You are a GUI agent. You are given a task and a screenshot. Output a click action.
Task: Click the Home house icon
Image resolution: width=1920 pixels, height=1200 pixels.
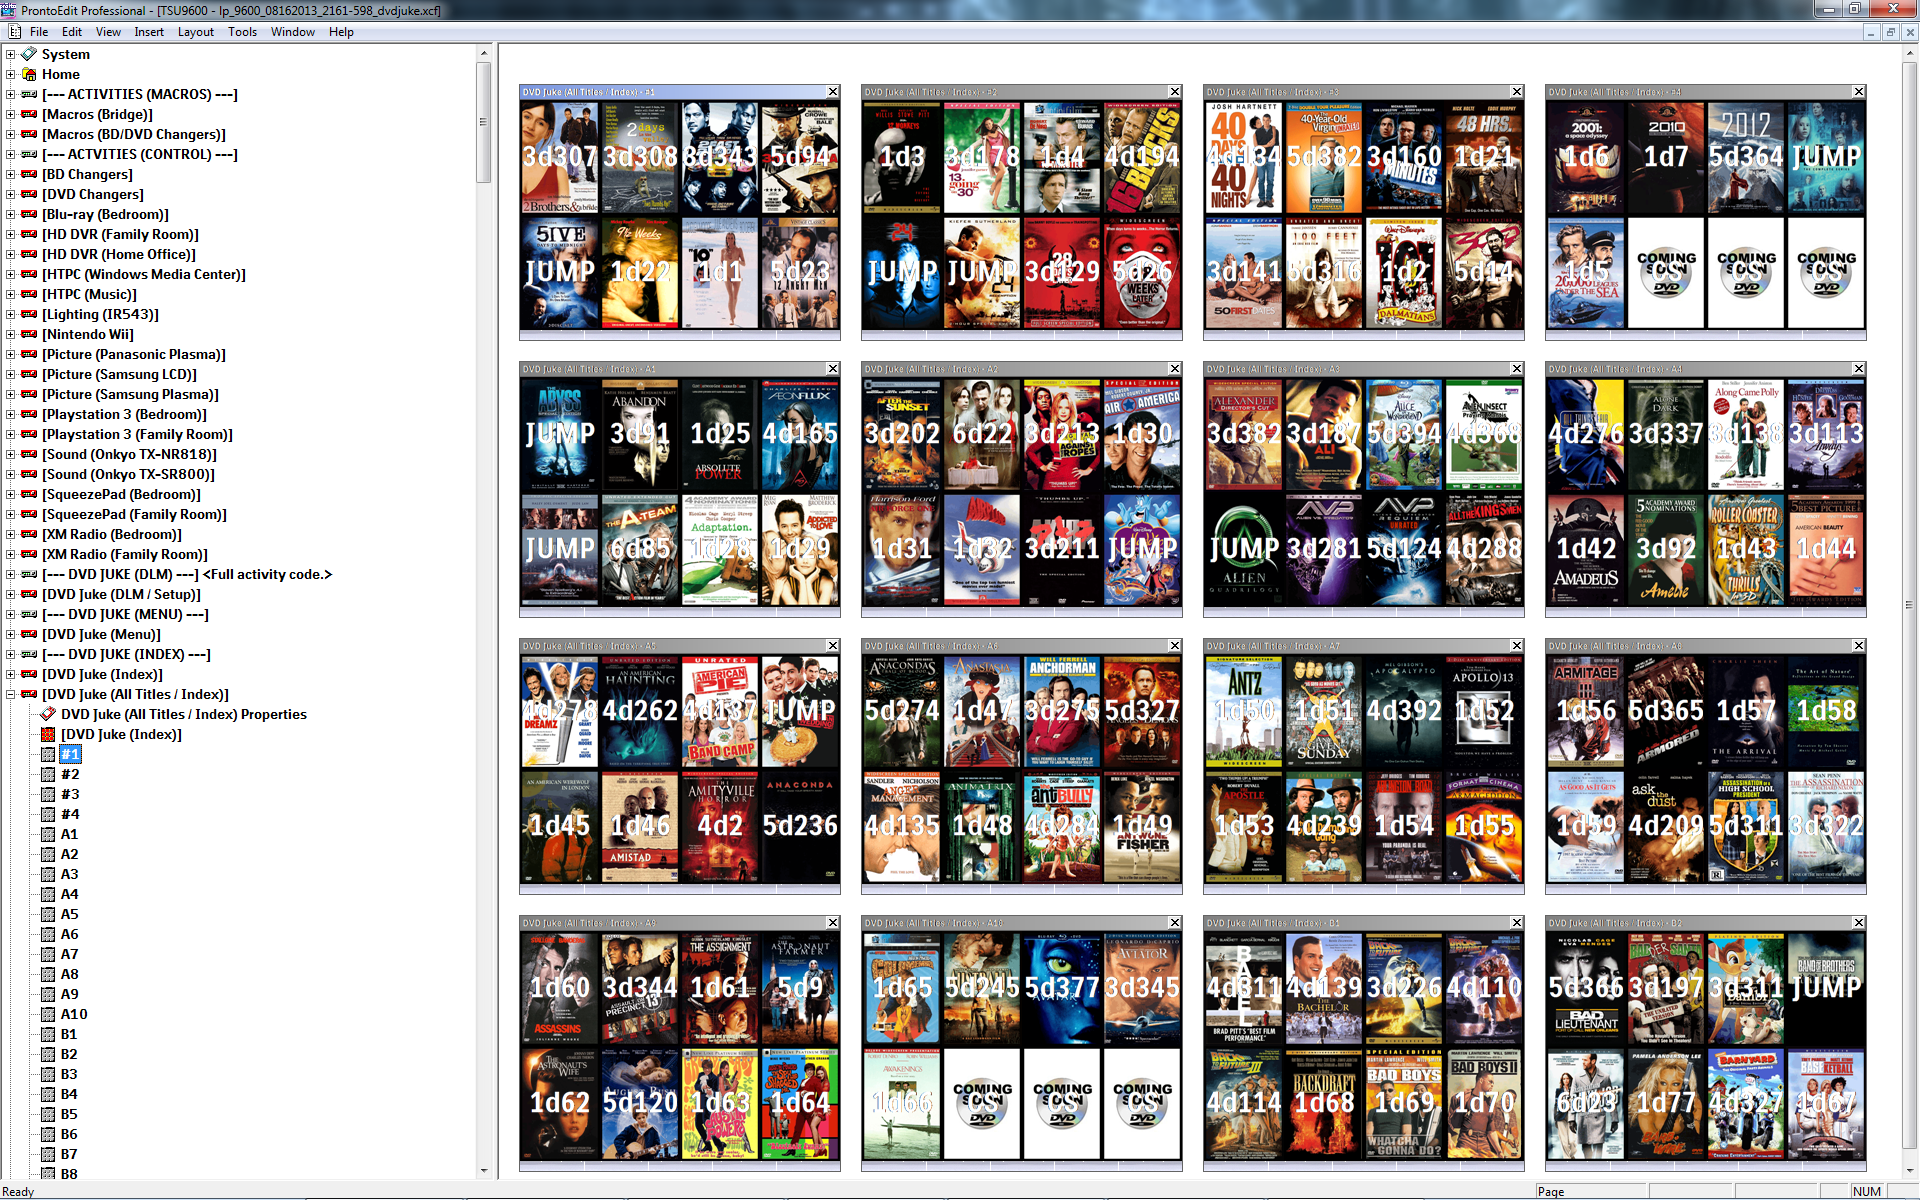(x=29, y=74)
